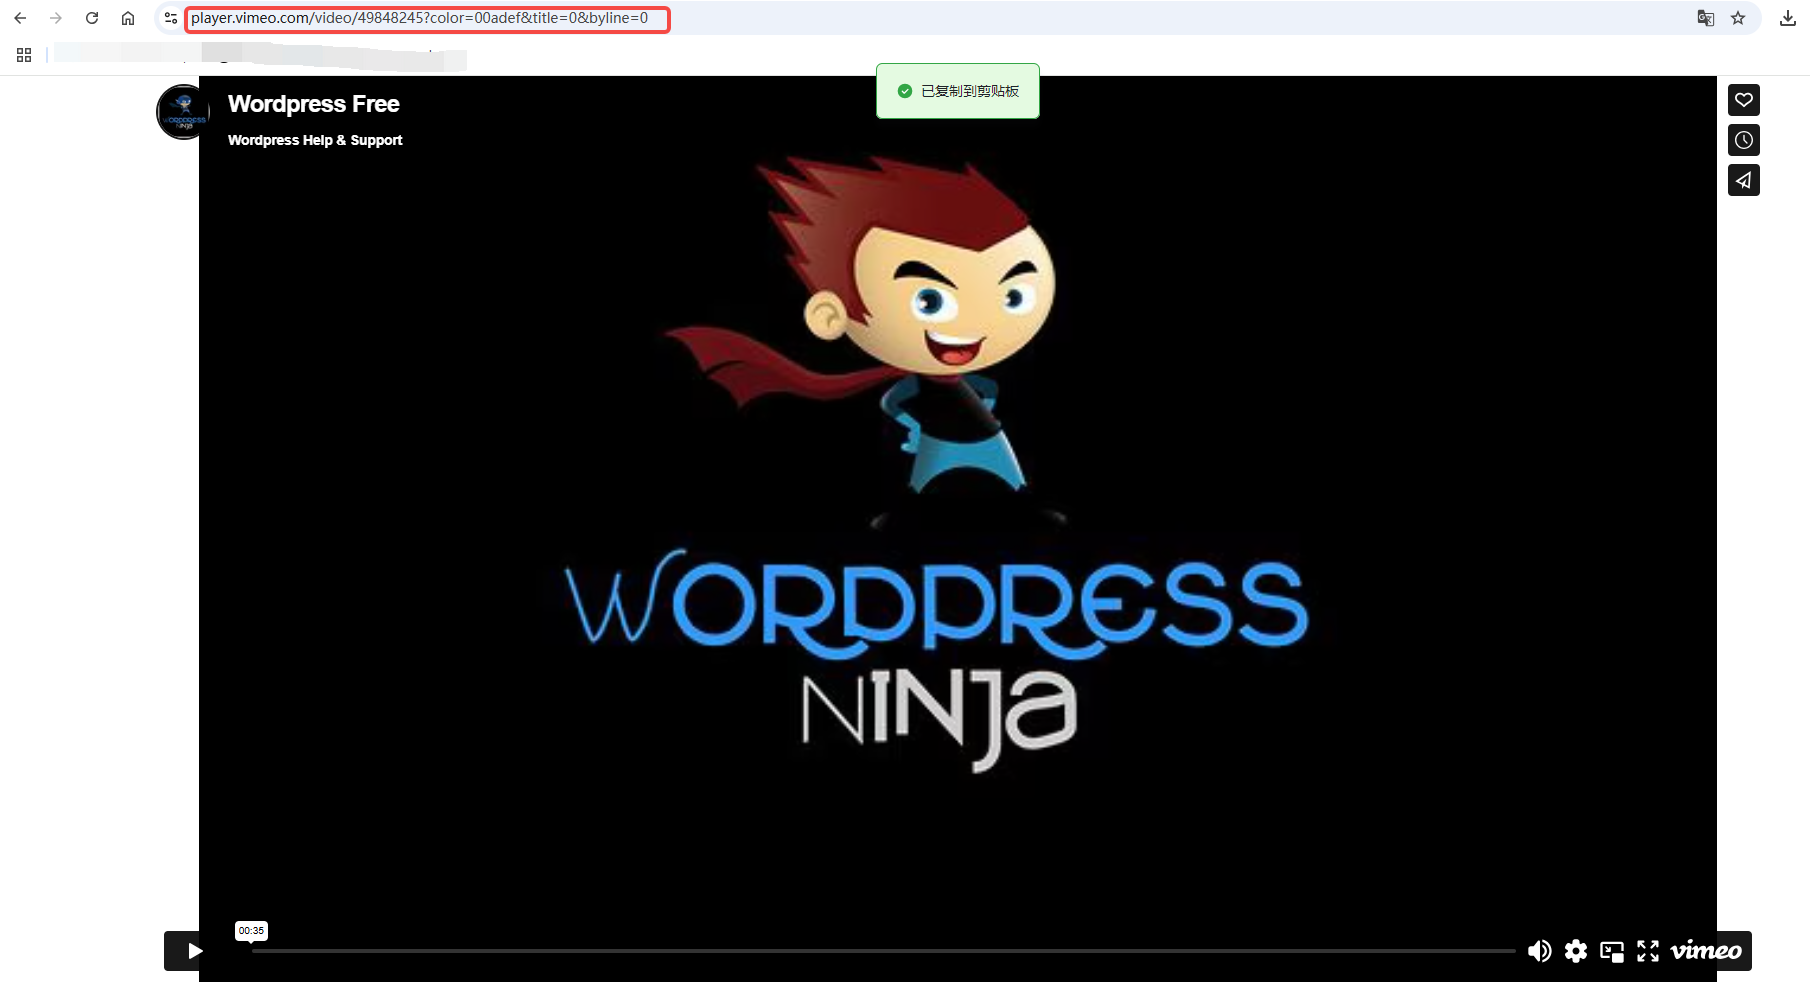Open the apps grid launcher
Image resolution: width=1810 pixels, height=982 pixels.
coord(23,56)
